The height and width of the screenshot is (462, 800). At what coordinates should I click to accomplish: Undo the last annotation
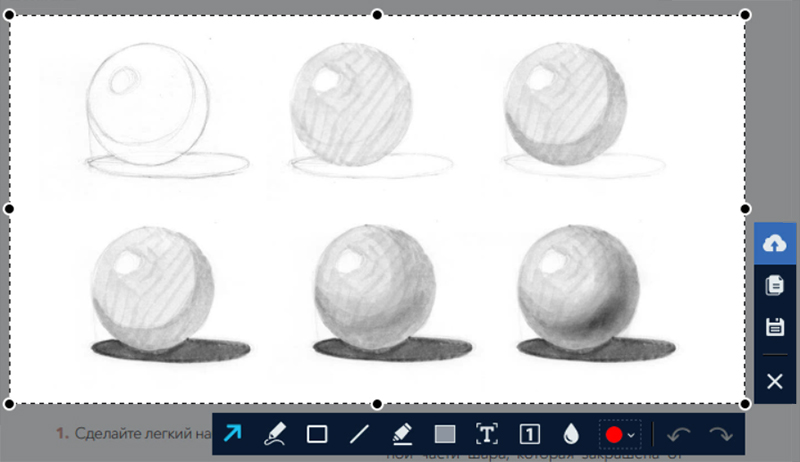click(x=679, y=434)
